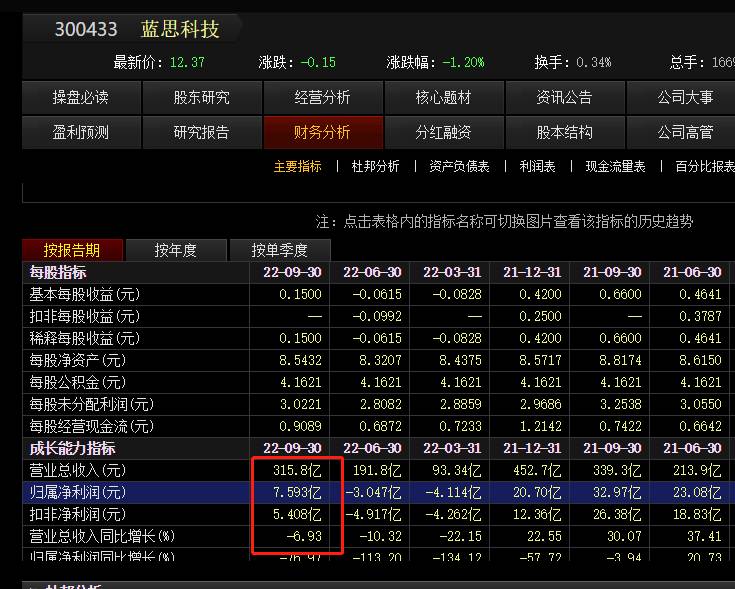Viewport: 735px width, 589px height.
Task: Click 扣非每股收益 value 0.3787
Action: 700,317
